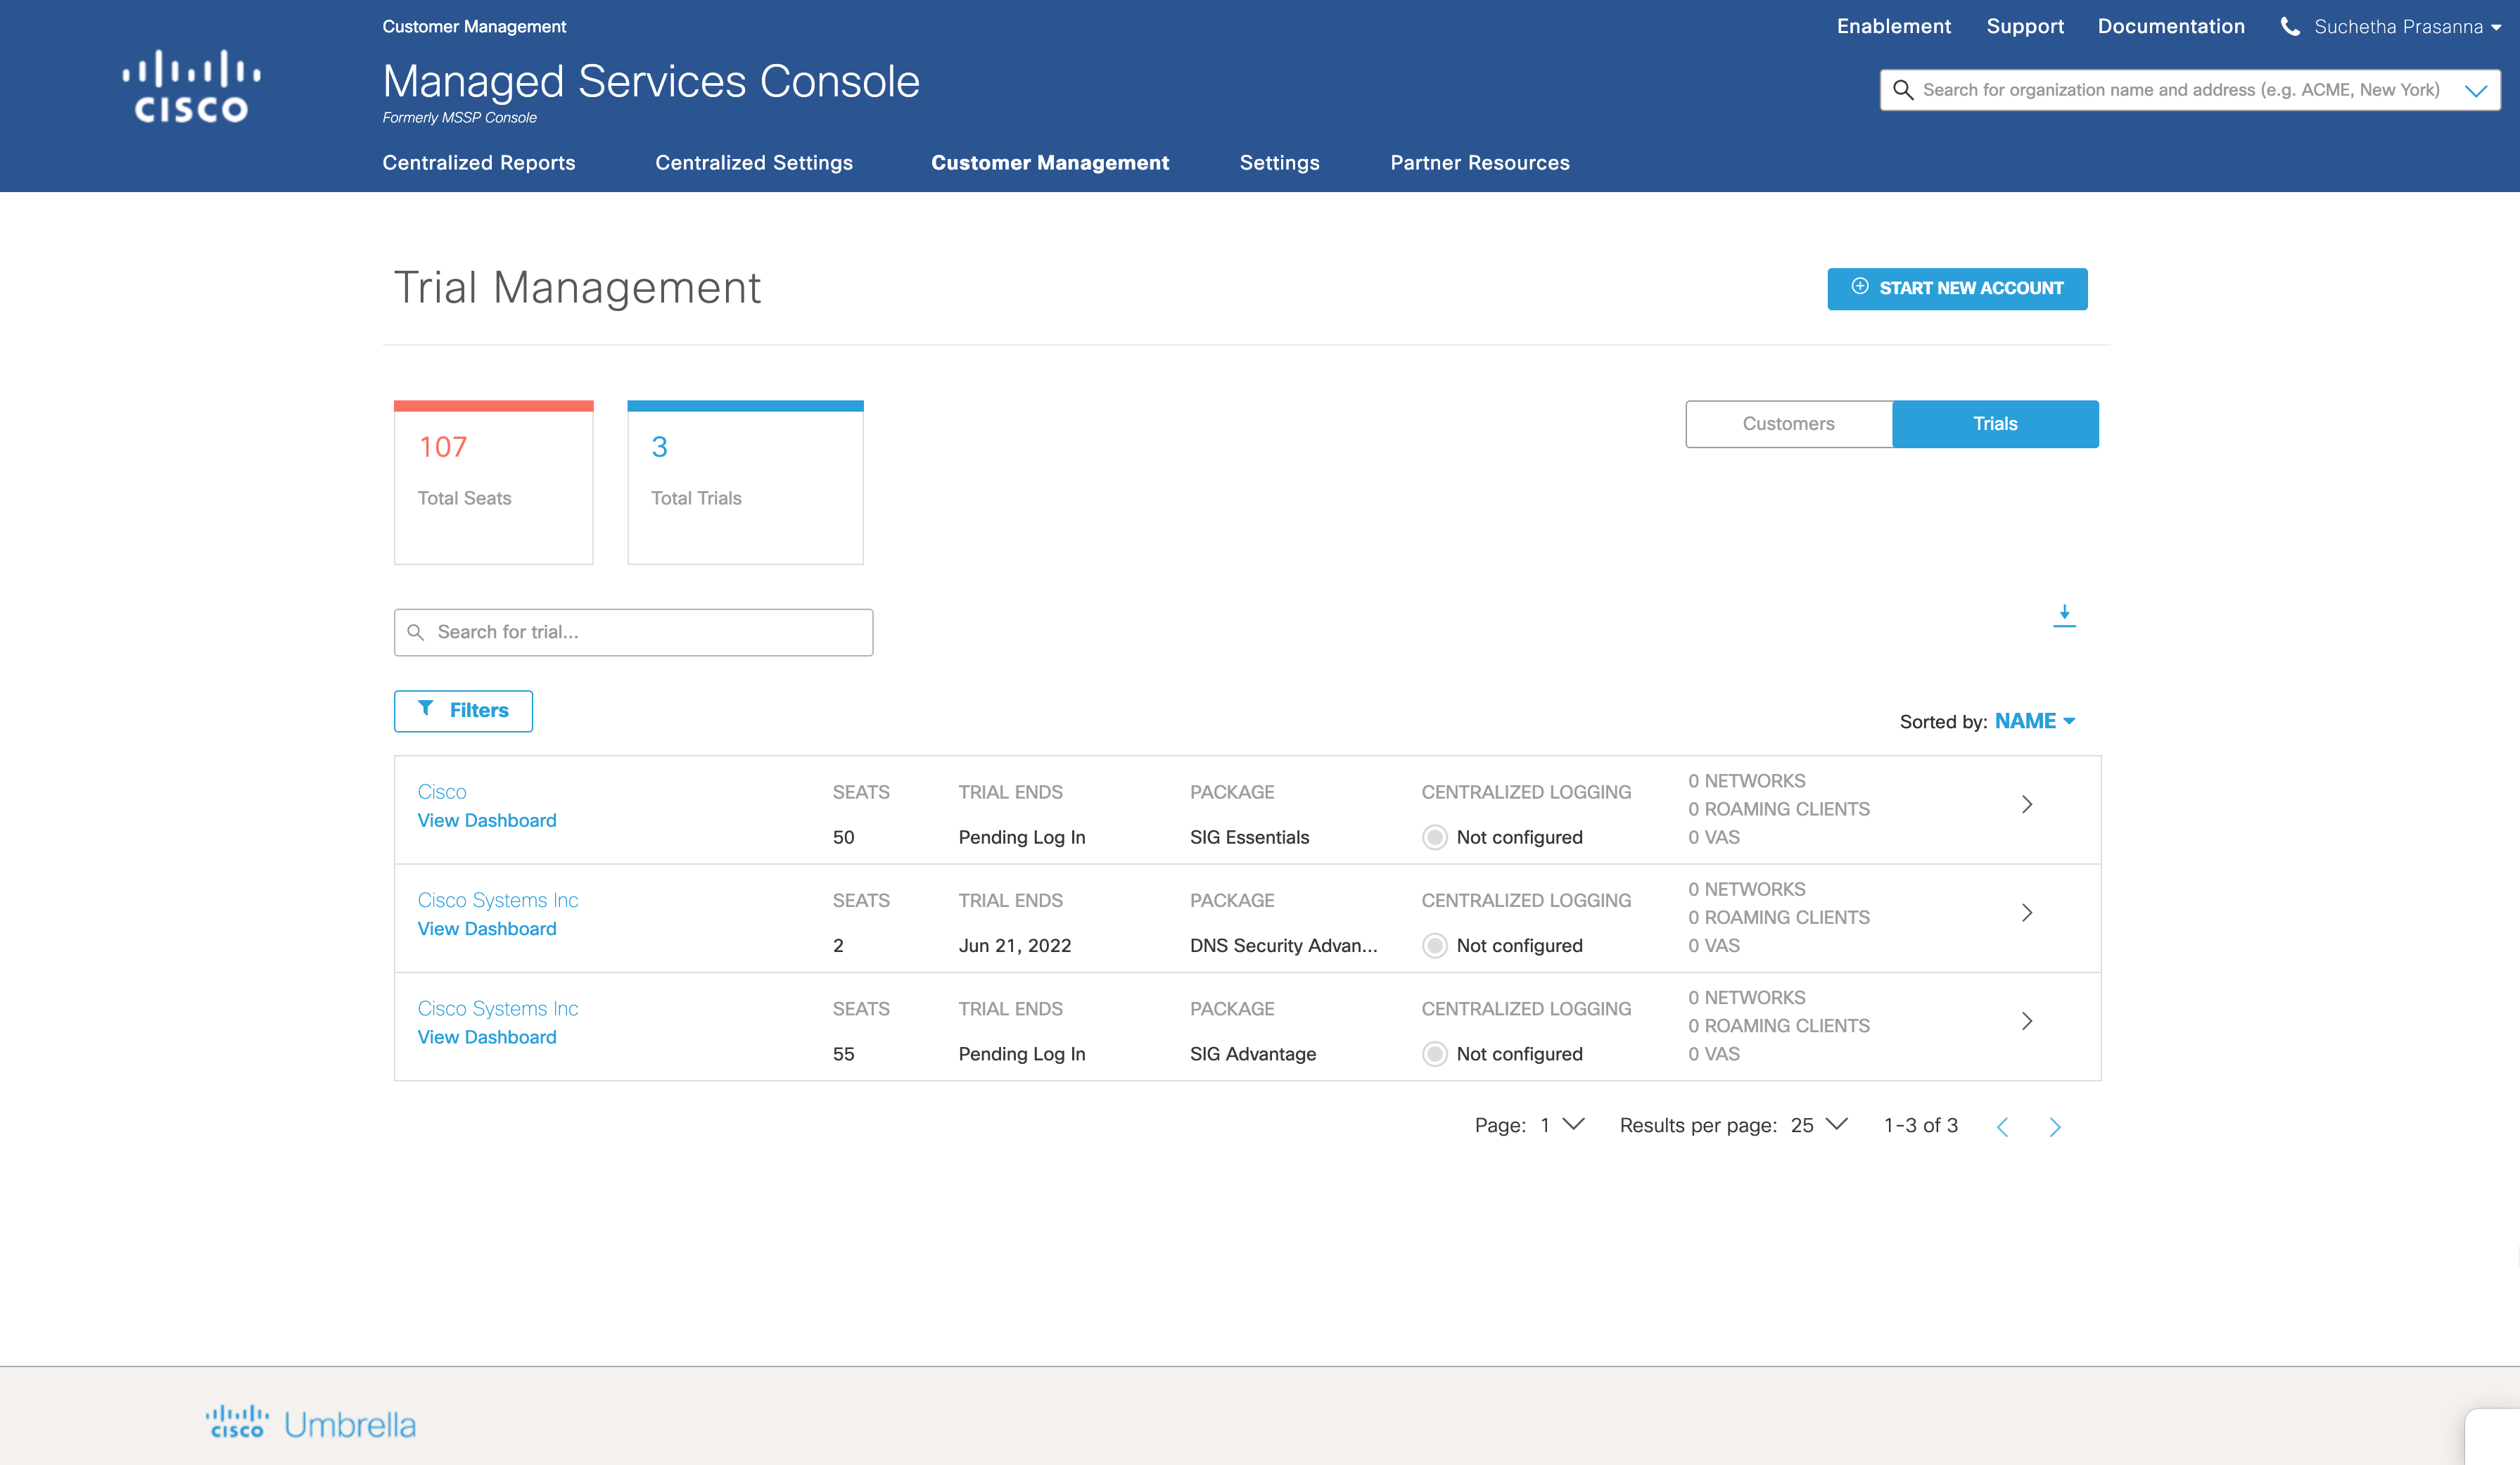Click the download export arrow icon
This screenshot has width=2520, height=1465.
click(x=2064, y=615)
